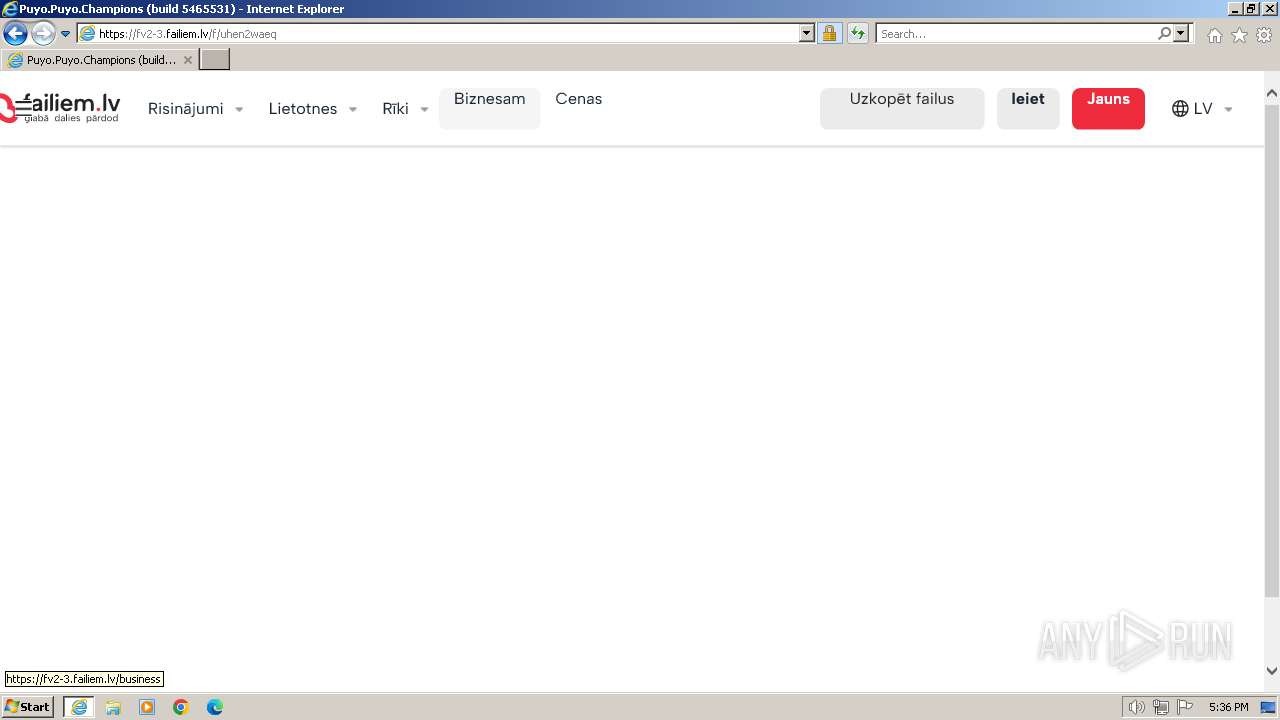Click the Ieiet login button
Image resolution: width=1280 pixels, height=720 pixels.
[x=1028, y=108]
